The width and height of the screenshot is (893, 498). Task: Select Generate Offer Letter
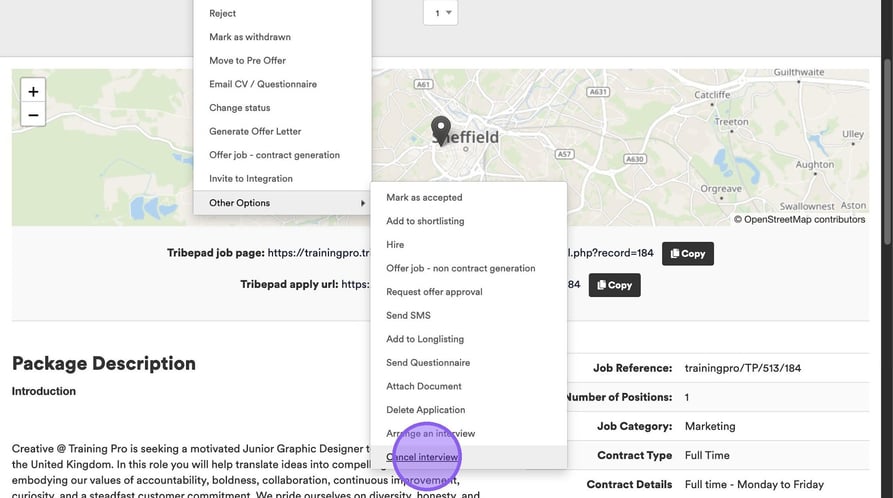(x=255, y=131)
